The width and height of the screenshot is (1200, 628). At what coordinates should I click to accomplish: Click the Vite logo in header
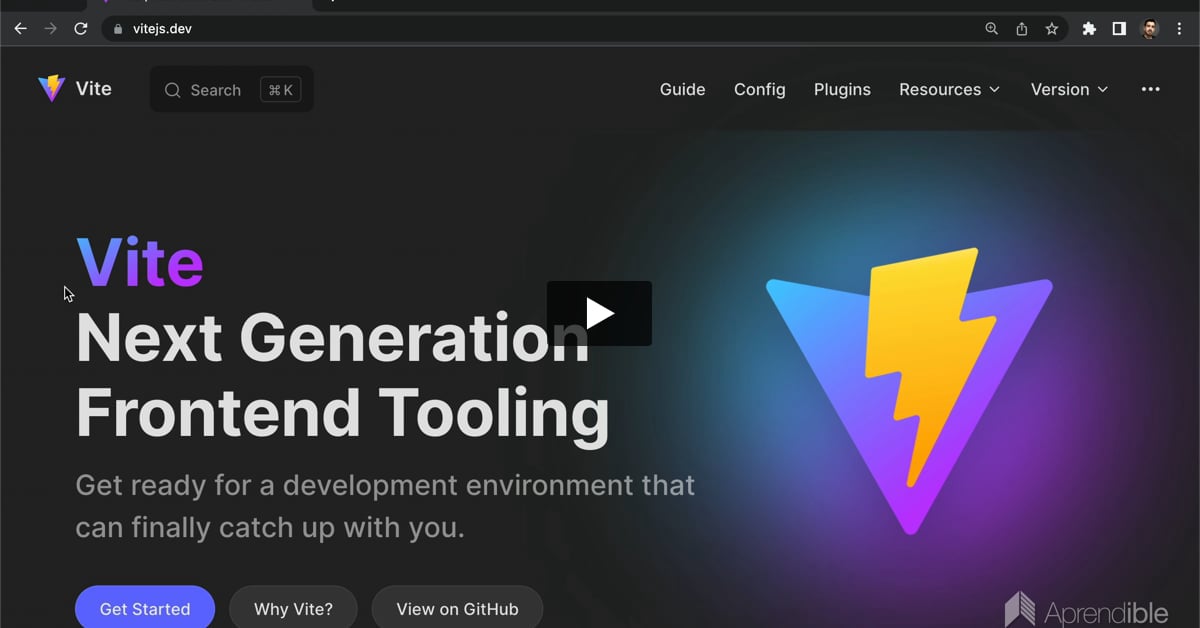51,89
